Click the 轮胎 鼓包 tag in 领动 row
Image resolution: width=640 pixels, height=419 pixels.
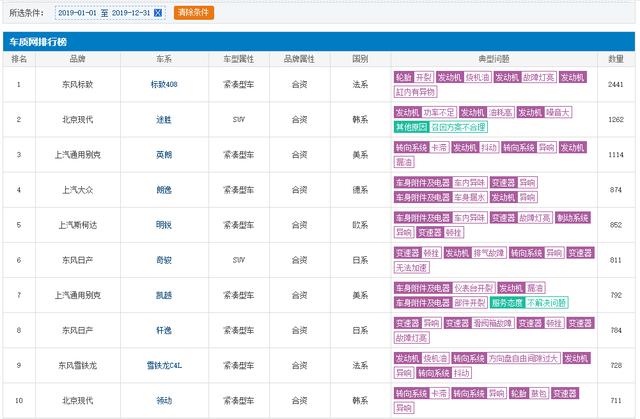pos(529,393)
